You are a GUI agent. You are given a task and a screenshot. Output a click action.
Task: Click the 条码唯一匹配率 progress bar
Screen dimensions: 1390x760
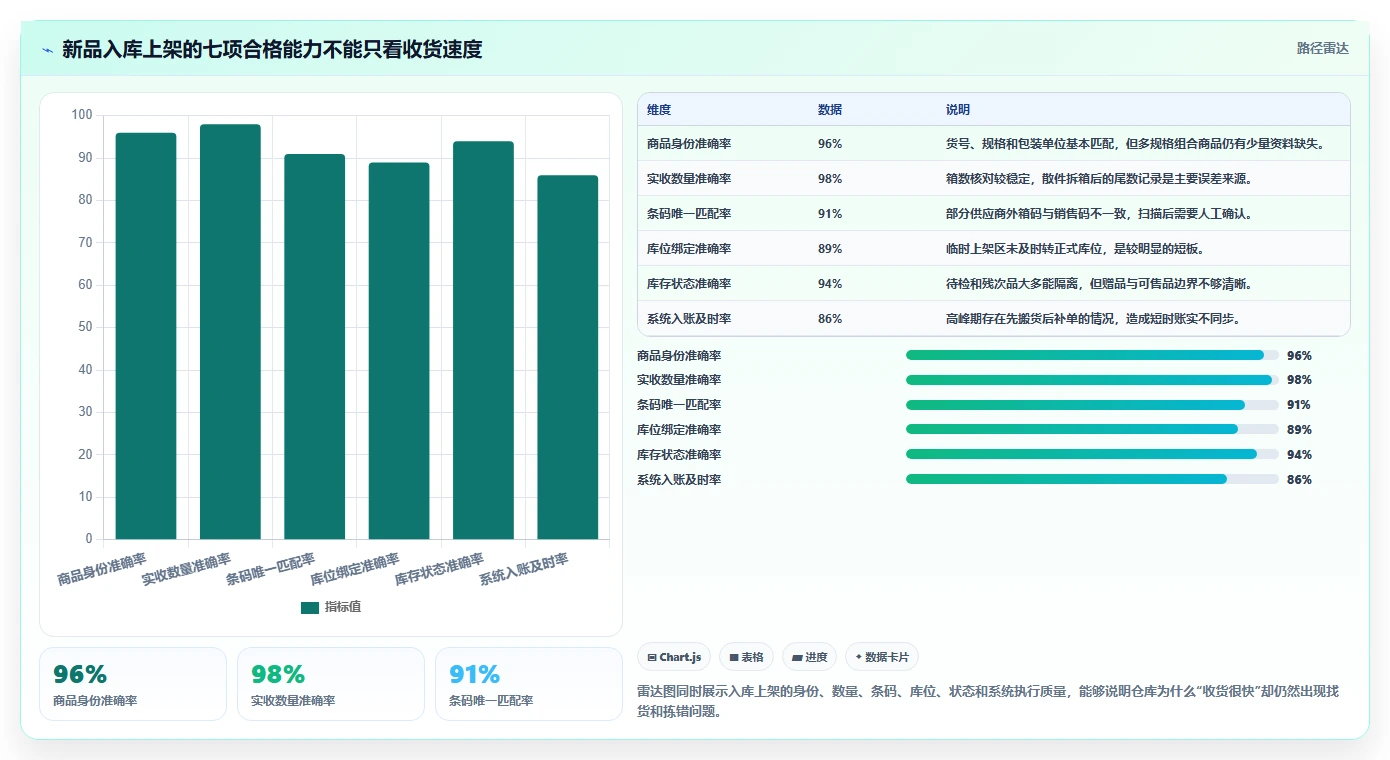tap(1092, 405)
